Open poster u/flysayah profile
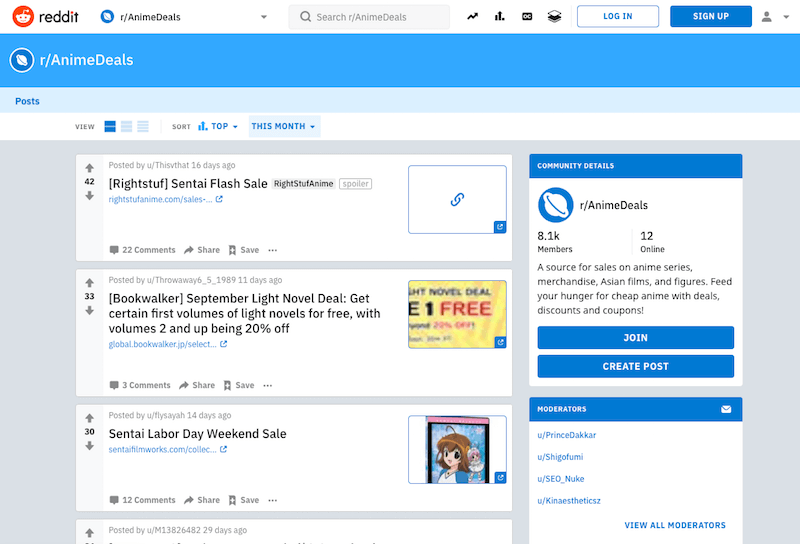800x544 pixels. (x=166, y=415)
